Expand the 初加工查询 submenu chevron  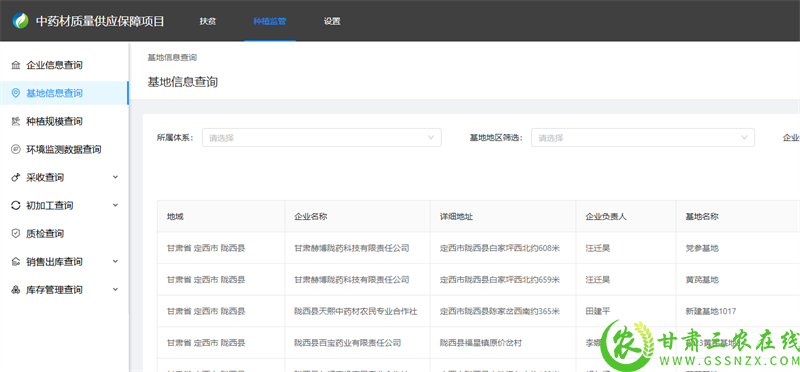(x=115, y=205)
